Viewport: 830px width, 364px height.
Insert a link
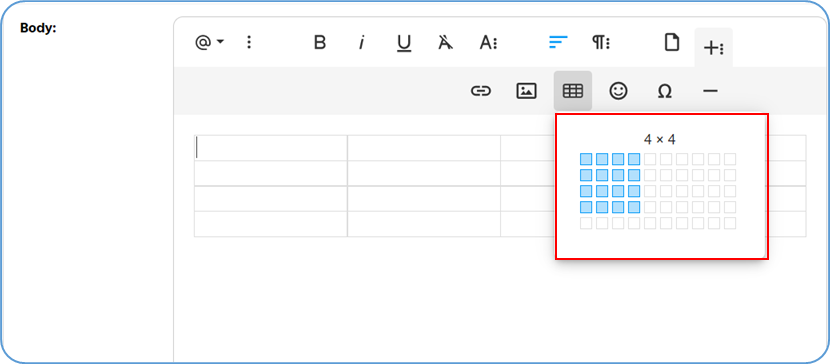[x=481, y=91]
